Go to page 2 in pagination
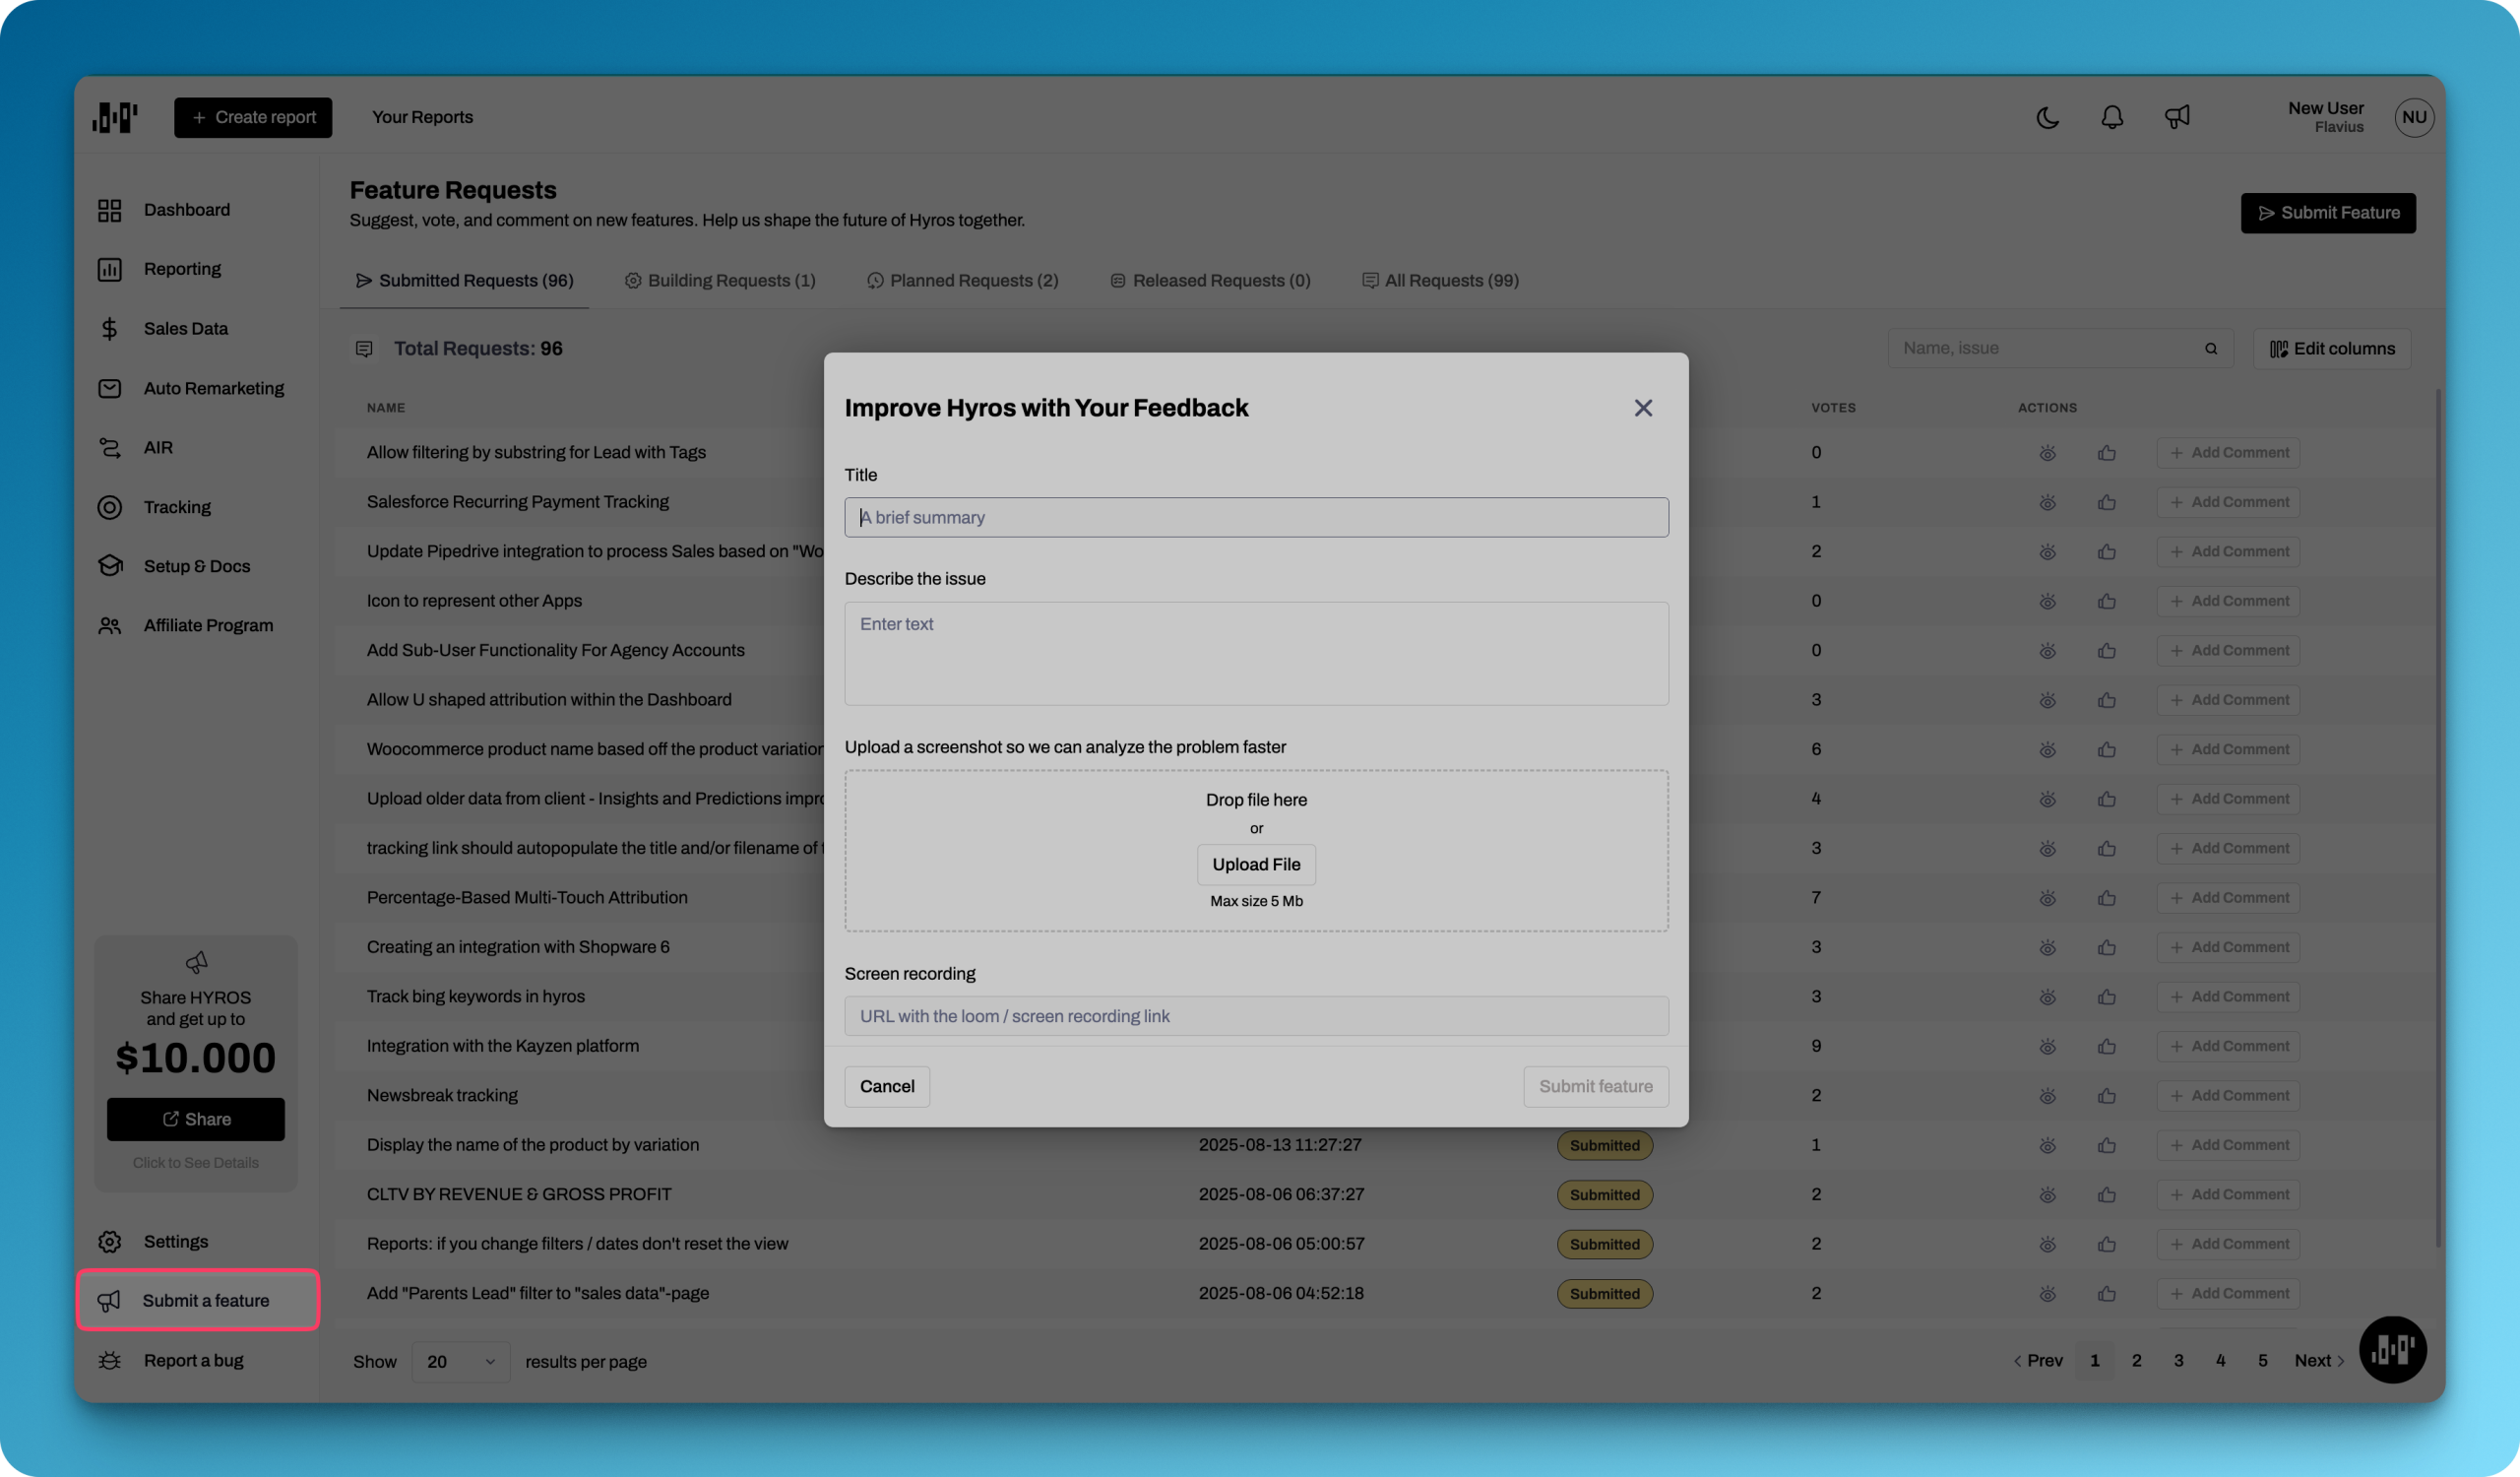The width and height of the screenshot is (2520, 1477). coord(2136,1361)
